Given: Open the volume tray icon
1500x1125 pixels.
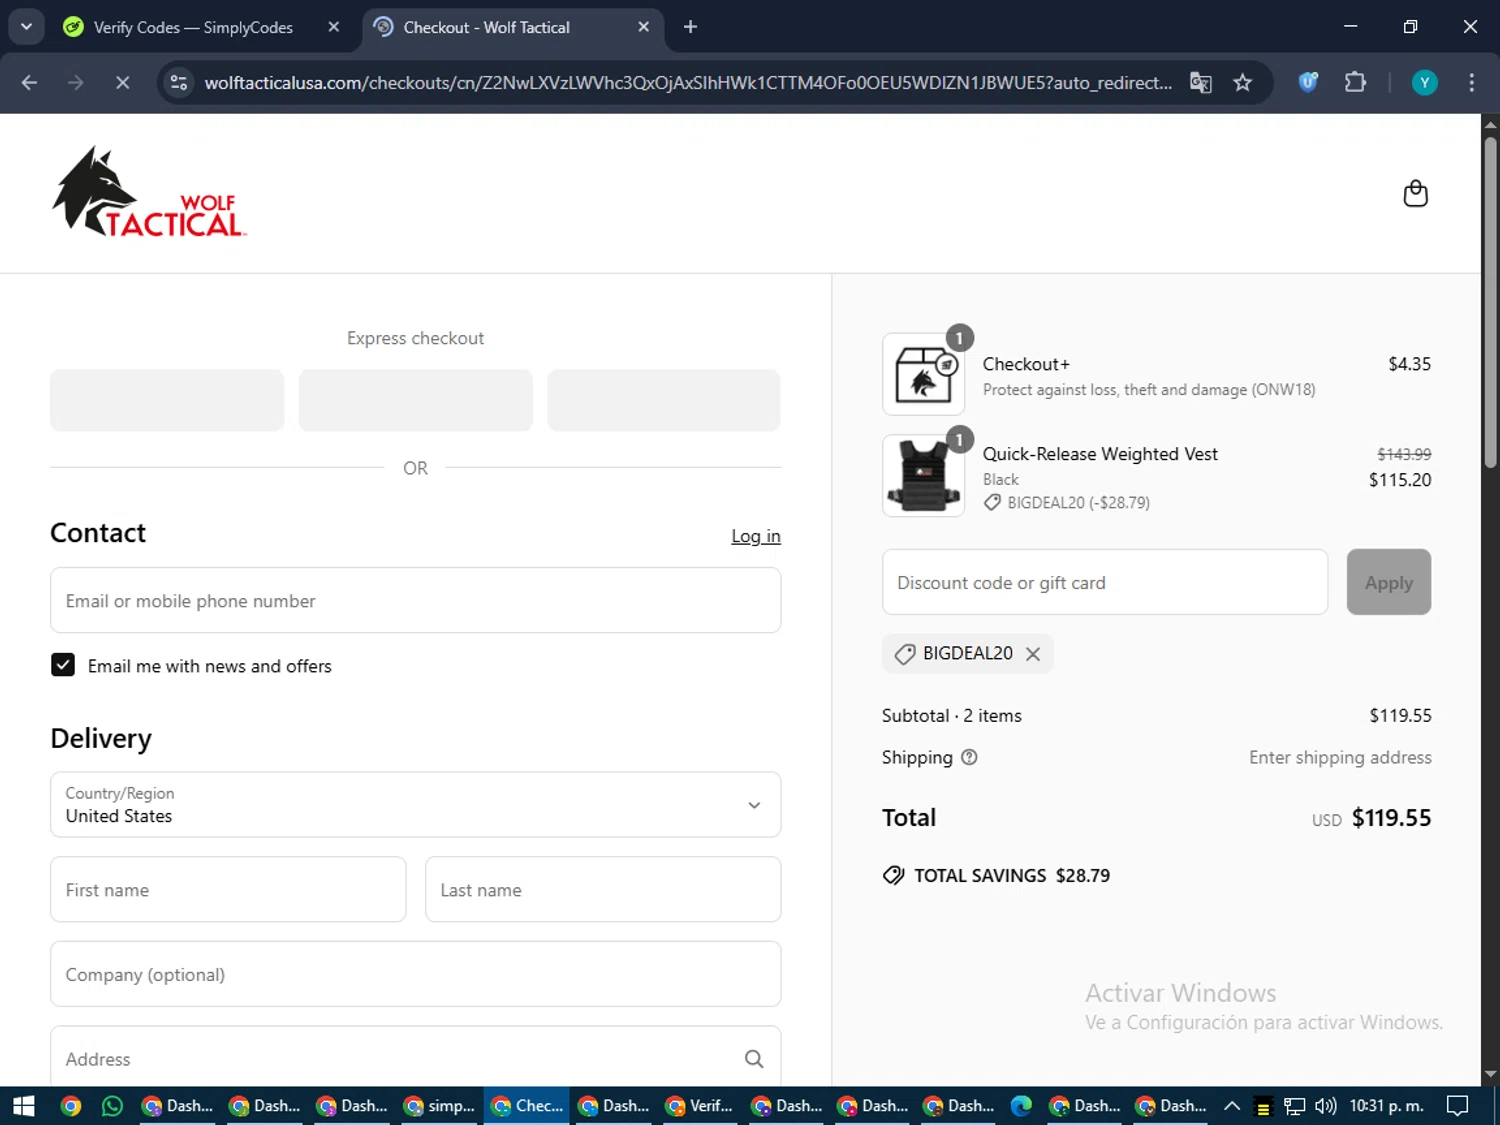Looking at the screenshot, I should (1326, 1106).
